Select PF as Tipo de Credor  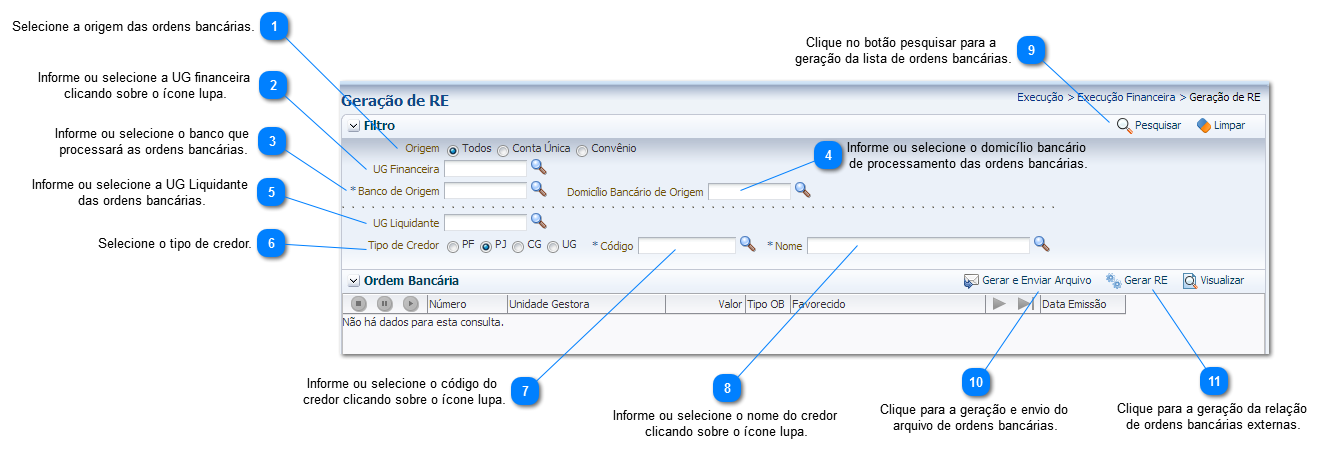tap(453, 246)
